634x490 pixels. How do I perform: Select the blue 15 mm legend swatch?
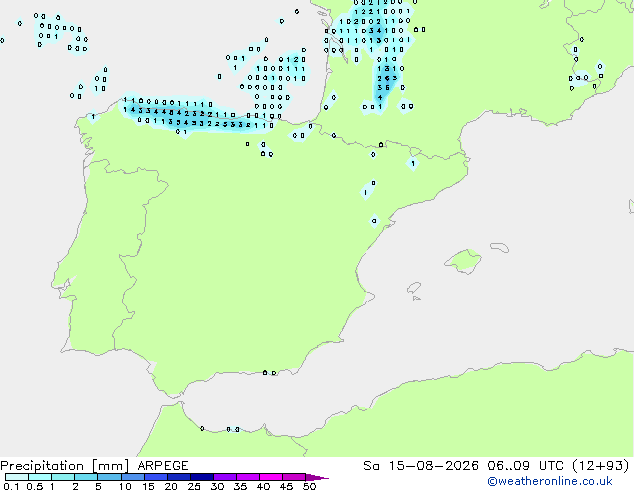(156, 477)
